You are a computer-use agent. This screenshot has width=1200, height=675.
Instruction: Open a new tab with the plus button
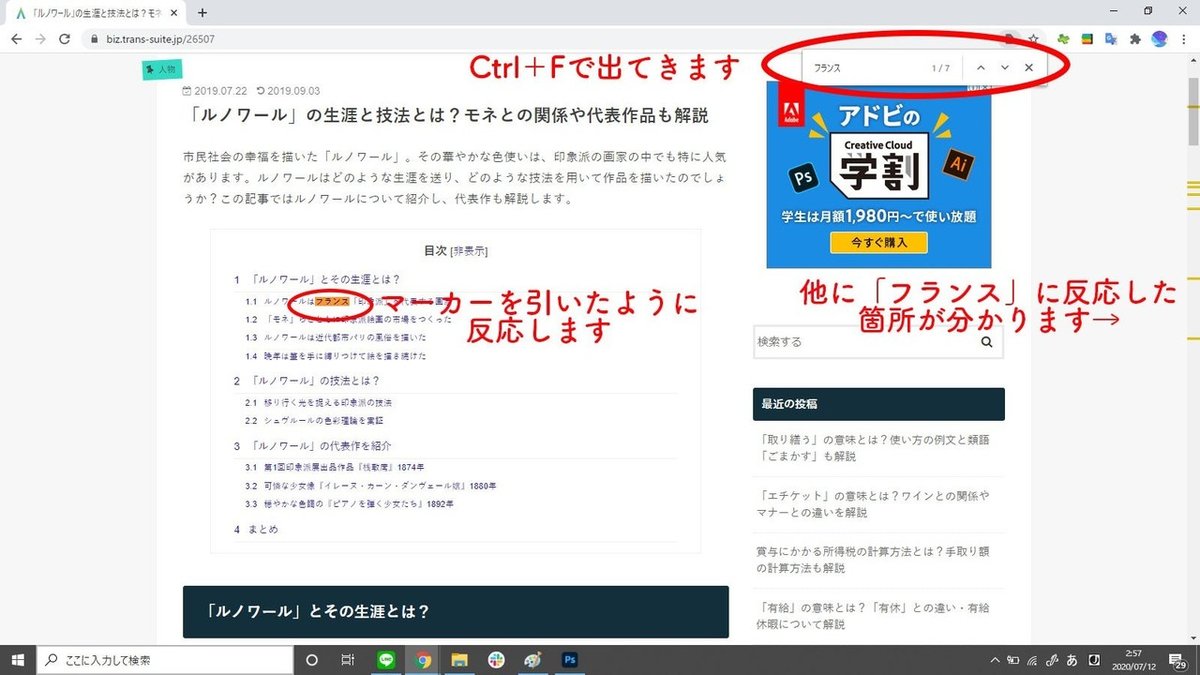pos(202,14)
